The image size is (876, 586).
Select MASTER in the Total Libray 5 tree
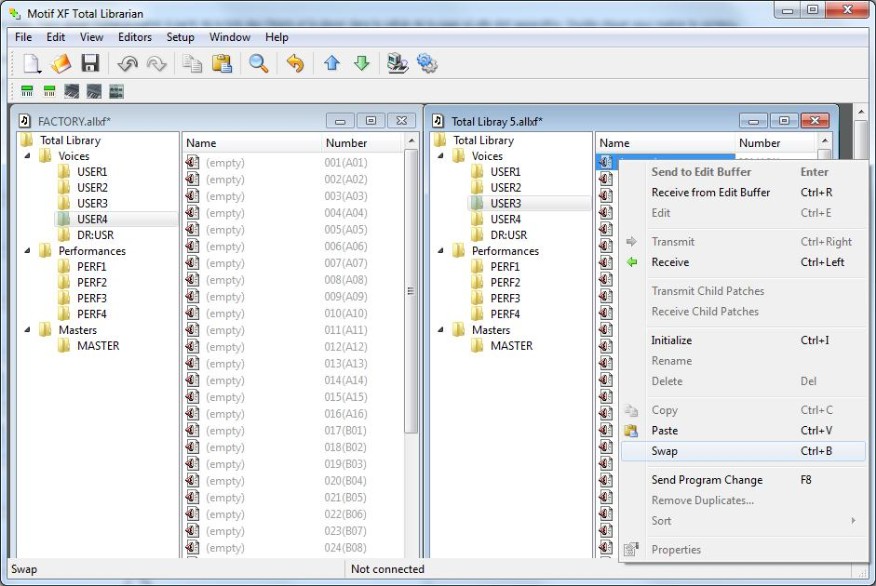511,346
